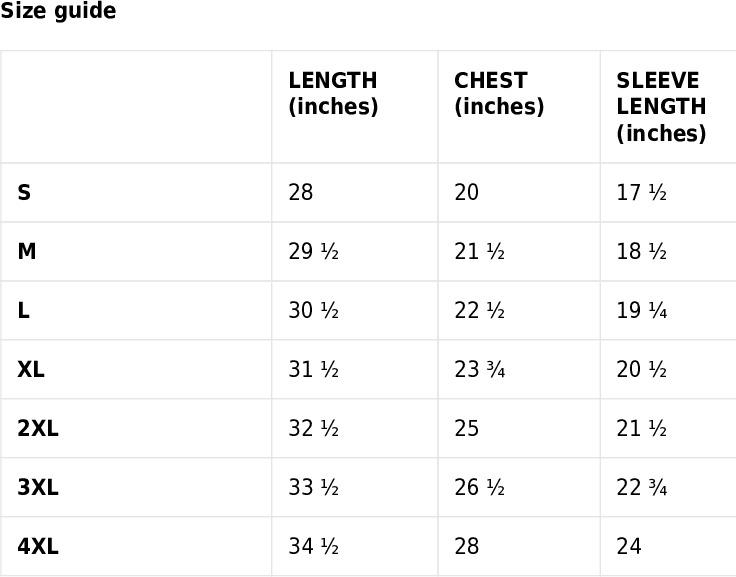Click the 4XL size row label

[38, 546]
